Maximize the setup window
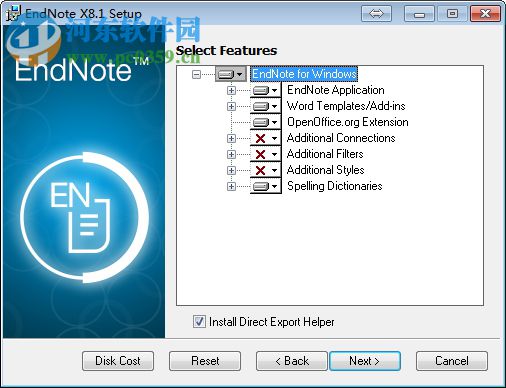Image resolution: width=506 pixels, height=388 pixels. click(x=452, y=14)
